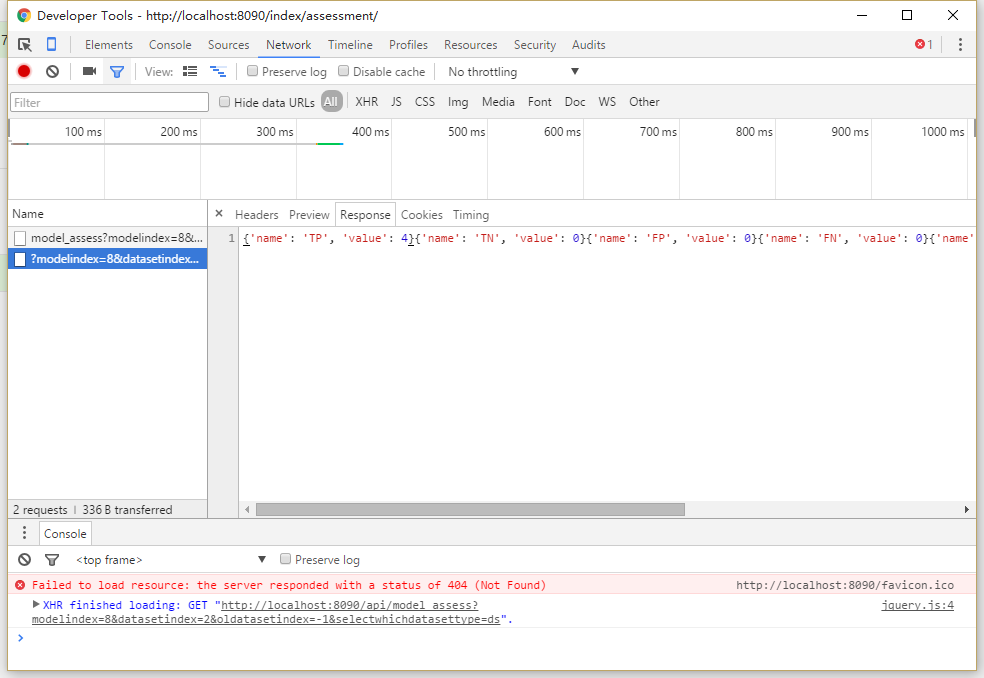Screen dimensions: 984x678
Task: Open the Elements panel tab
Action: (x=109, y=45)
